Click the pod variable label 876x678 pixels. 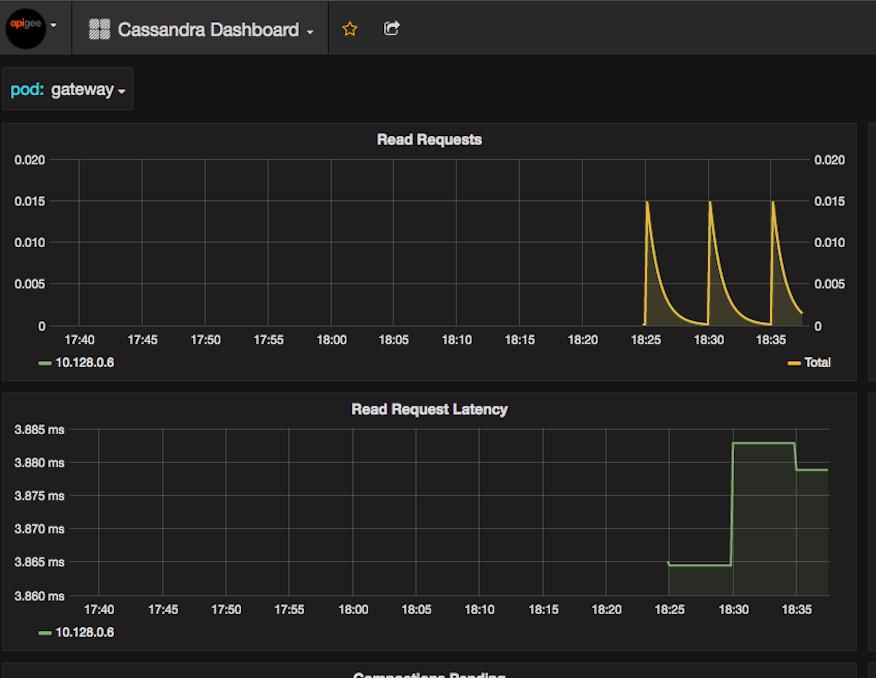(x=27, y=90)
